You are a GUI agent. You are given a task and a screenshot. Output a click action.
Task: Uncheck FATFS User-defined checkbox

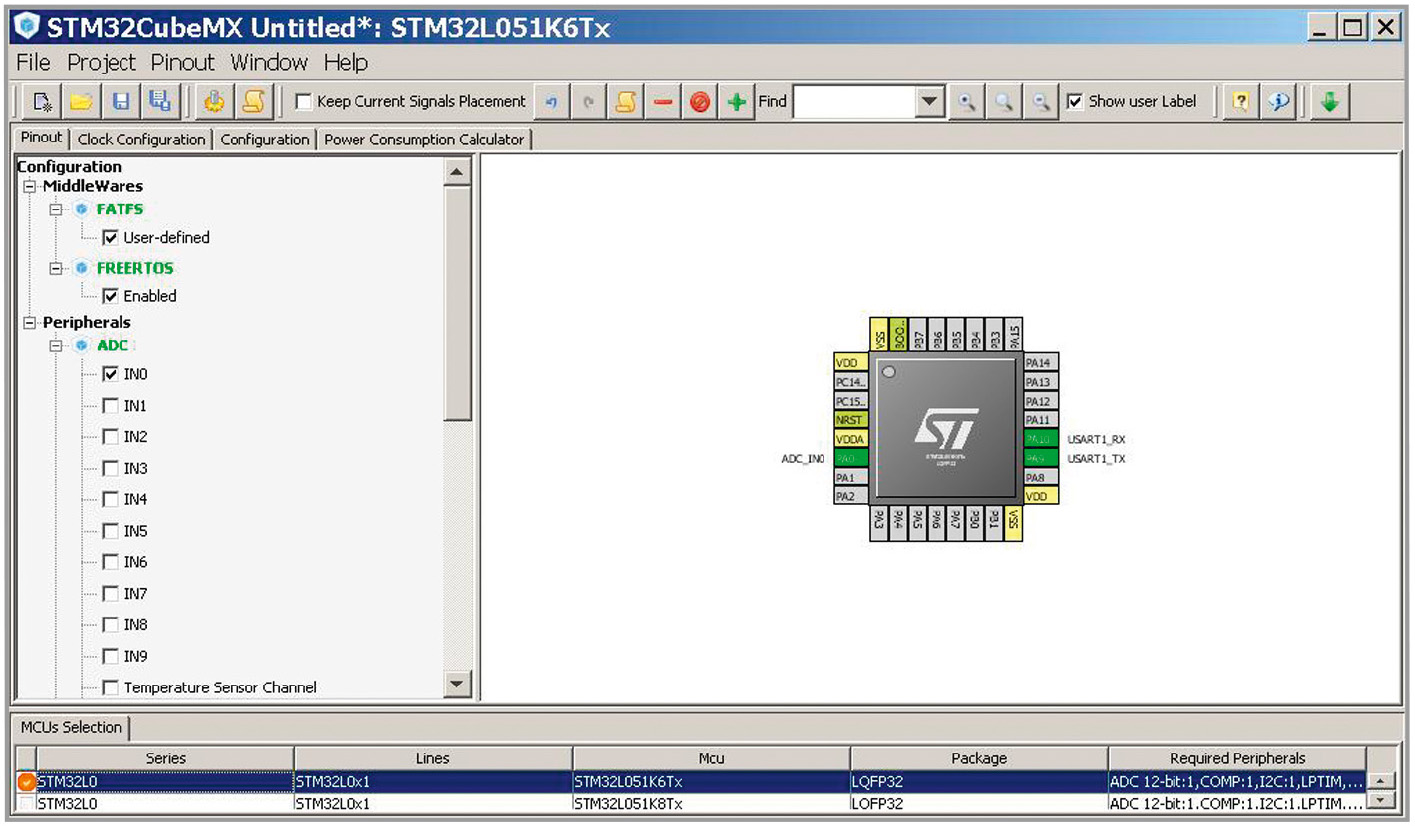tap(111, 238)
